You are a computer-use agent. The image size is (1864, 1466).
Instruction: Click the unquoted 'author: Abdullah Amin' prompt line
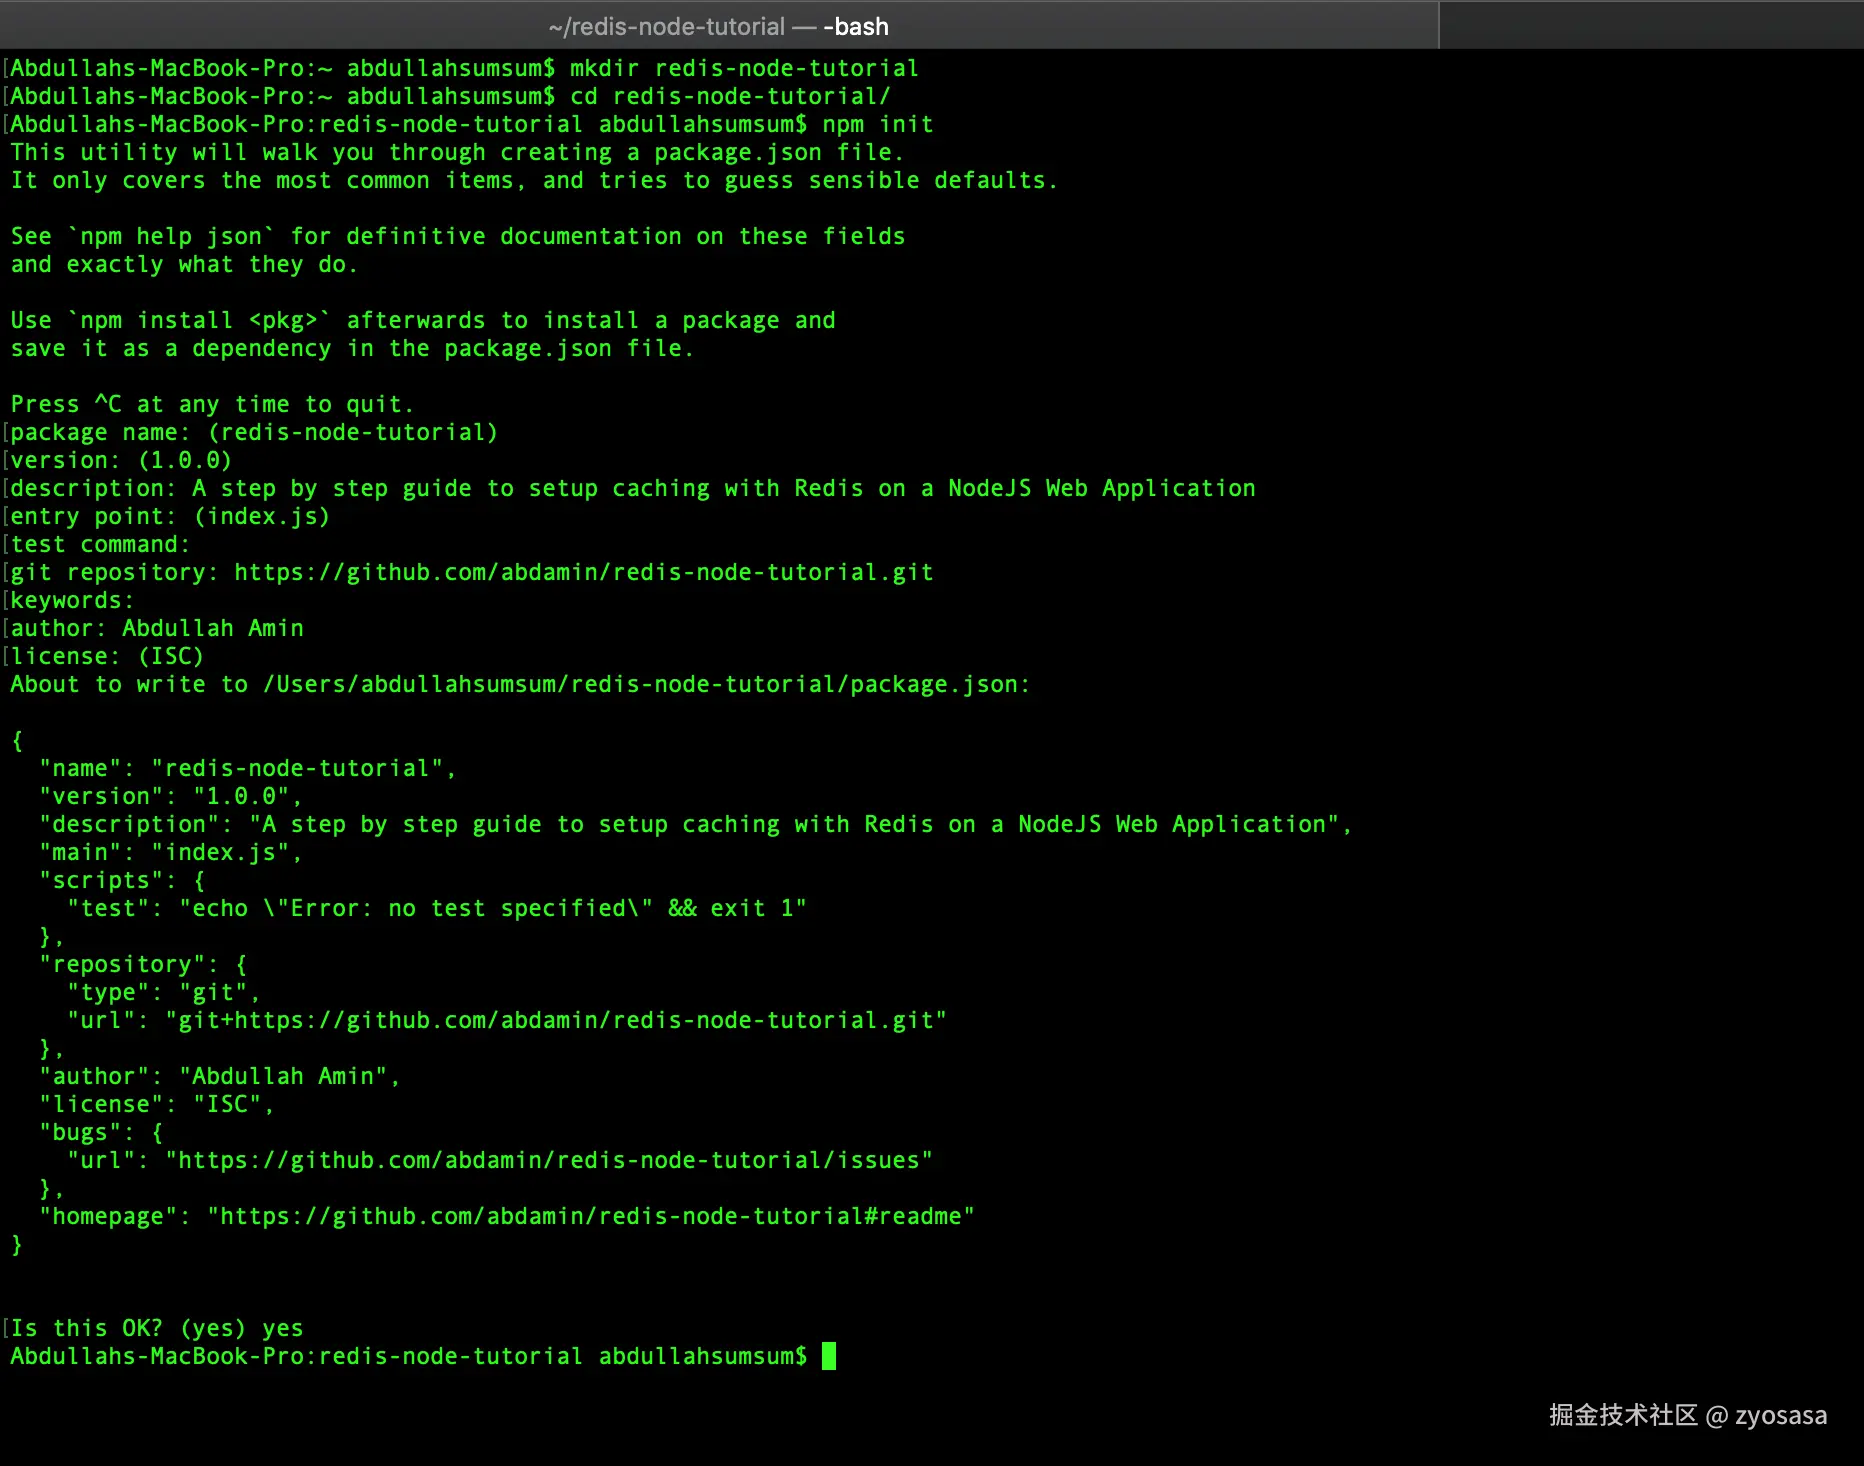click(156, 628)
